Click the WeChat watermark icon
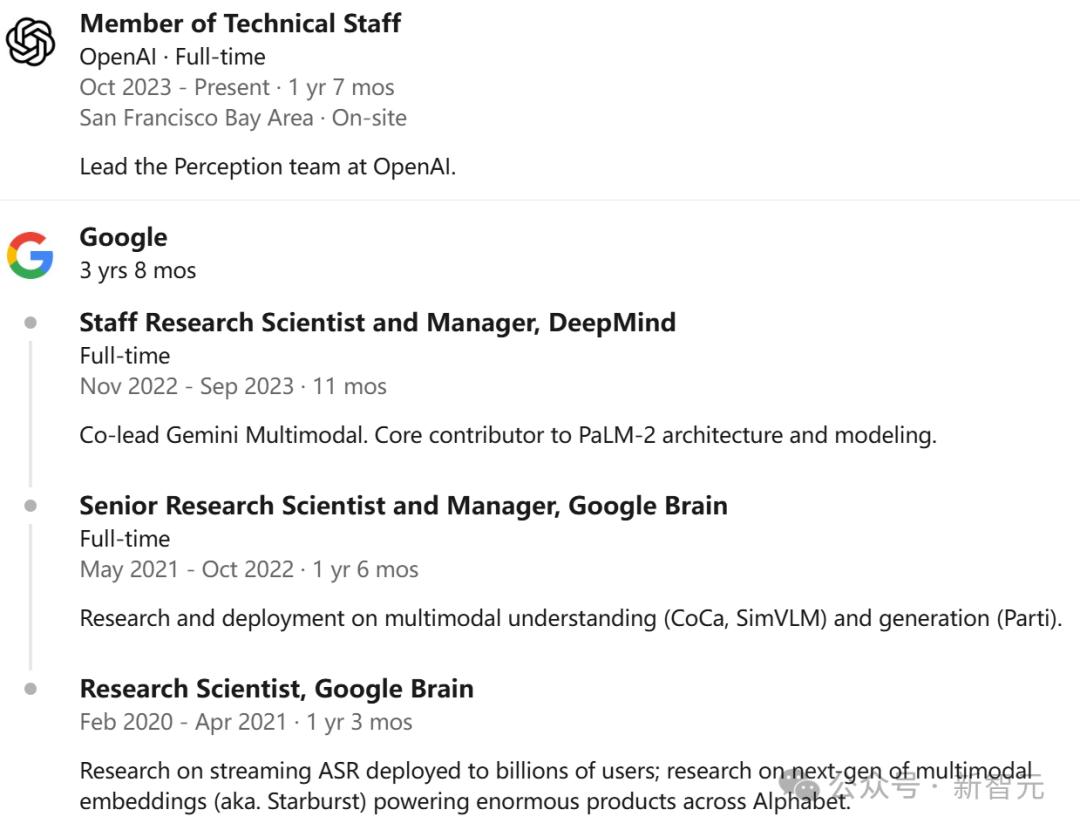The image size is (1080, 830). (x=801, y=786)
